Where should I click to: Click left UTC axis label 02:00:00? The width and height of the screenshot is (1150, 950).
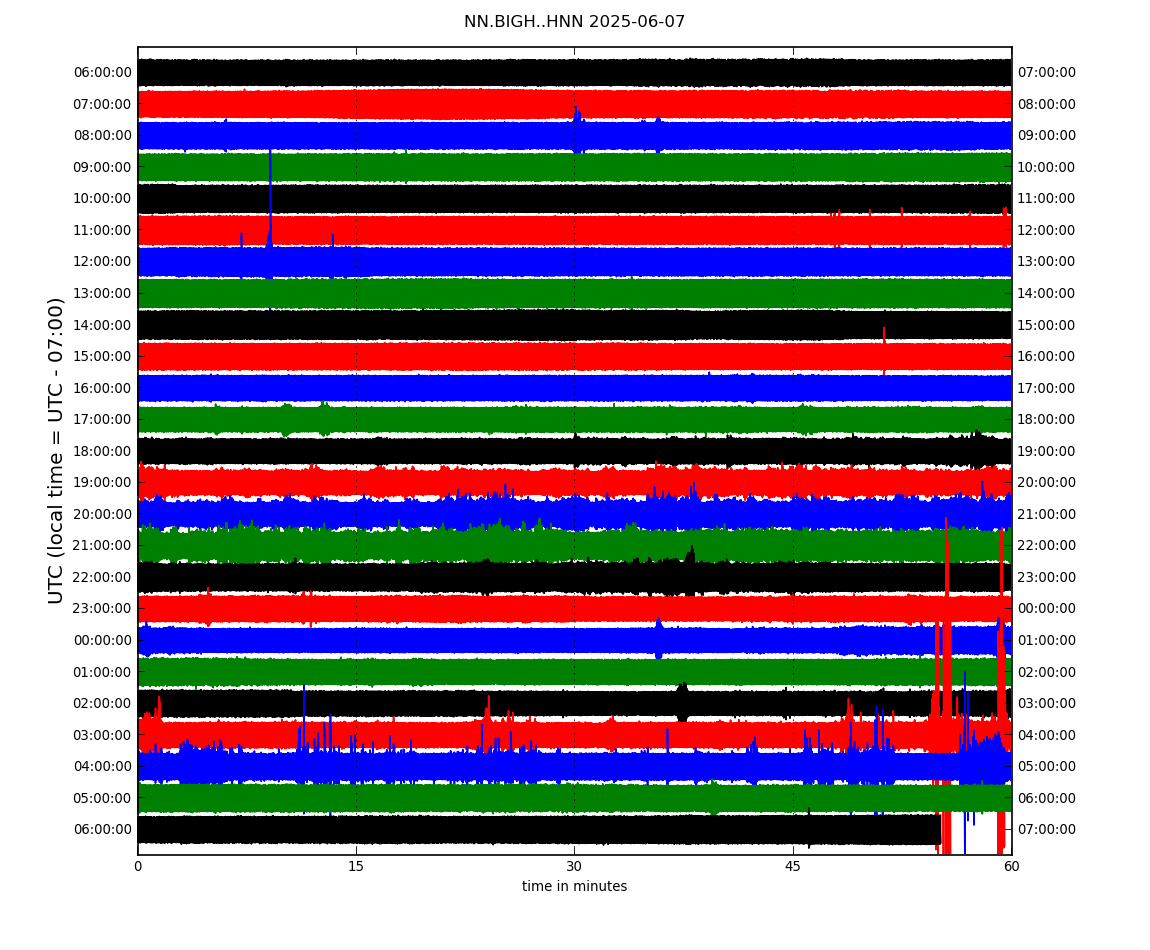(x=103, y=704)
